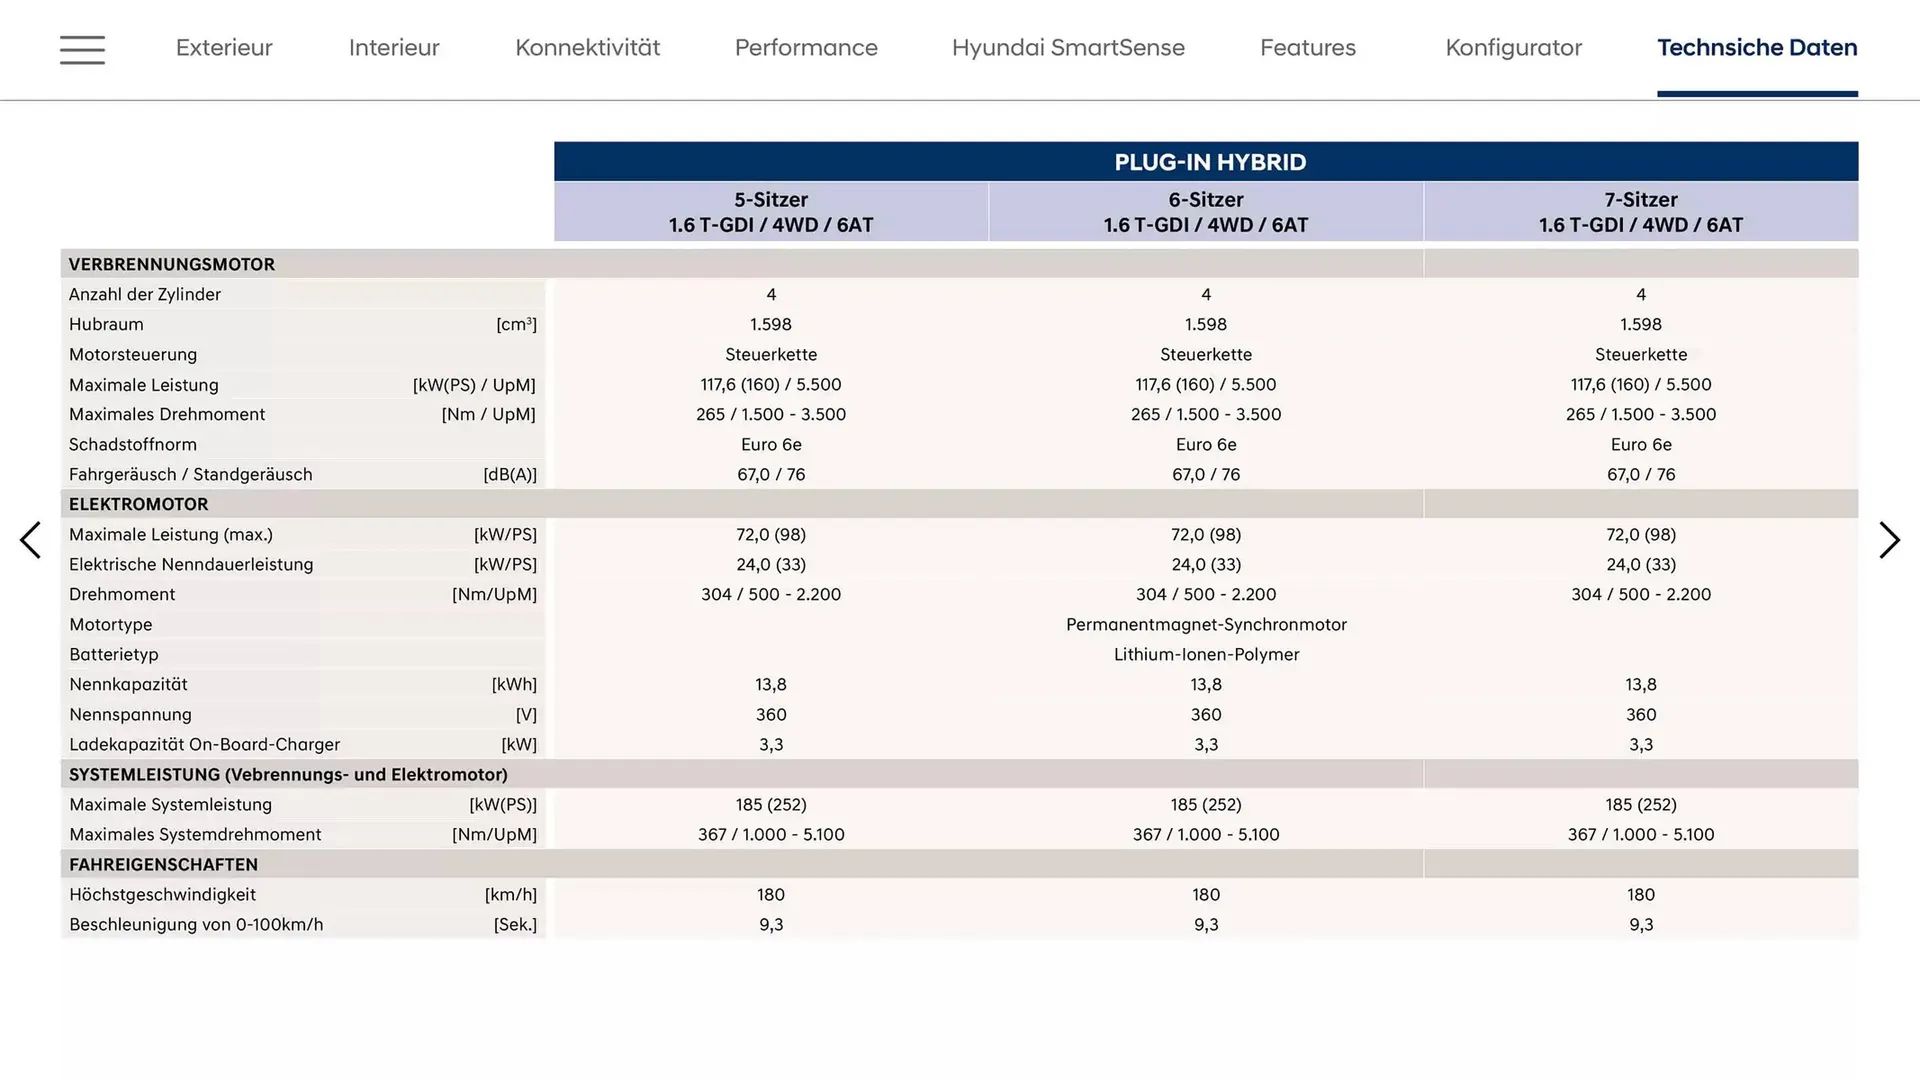Screen dimensions: 1920x1080
Task: Click the PLUG-IN HYBRID header
Action: 1206,161
